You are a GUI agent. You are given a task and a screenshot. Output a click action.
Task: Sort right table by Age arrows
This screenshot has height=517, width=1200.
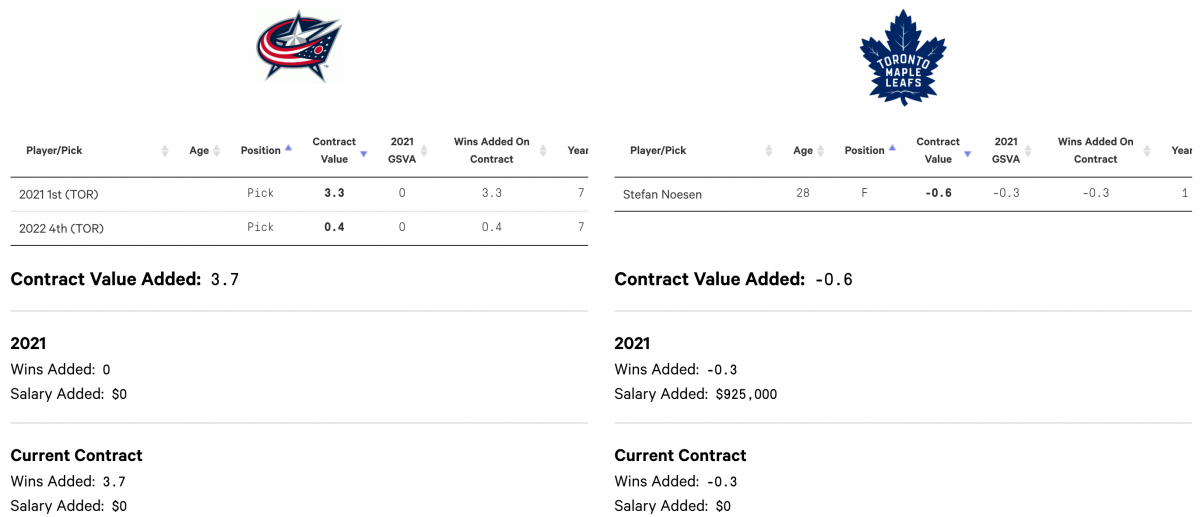[823, 151]
